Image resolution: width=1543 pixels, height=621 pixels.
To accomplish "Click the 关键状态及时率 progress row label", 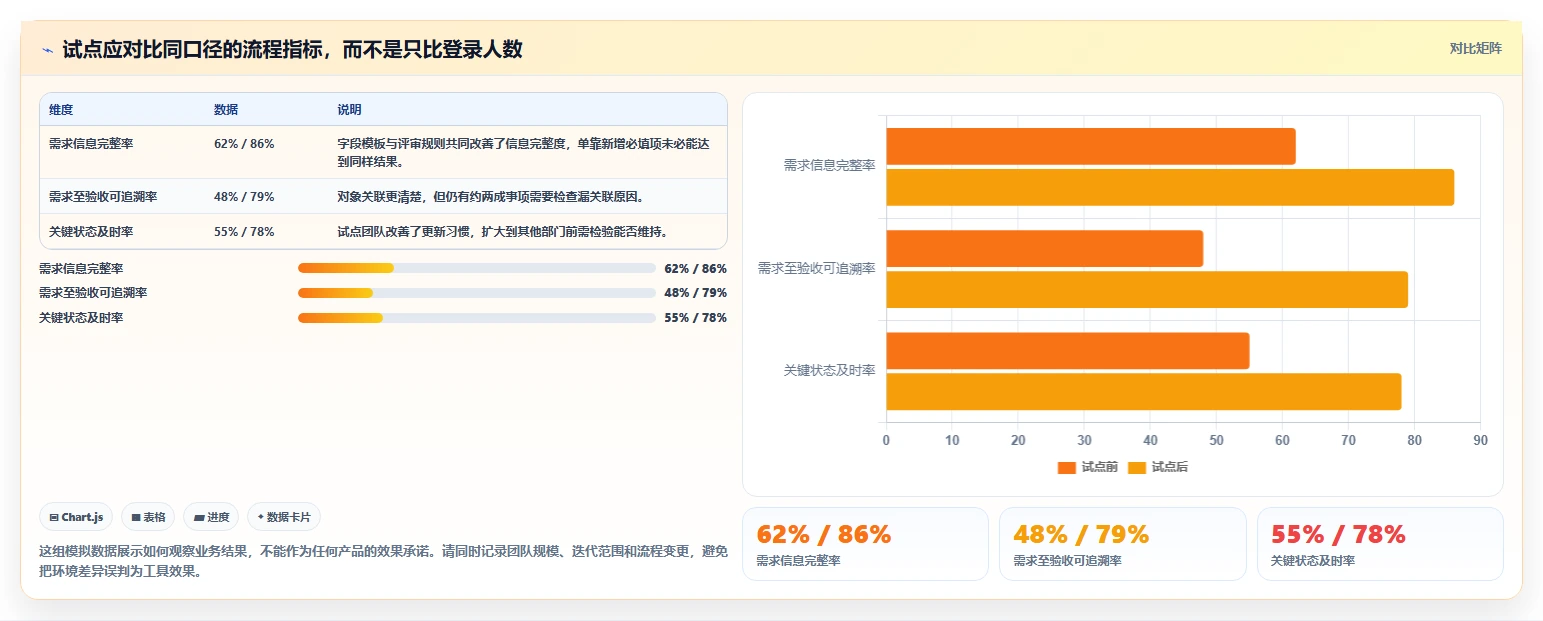I will coord(81,318).
